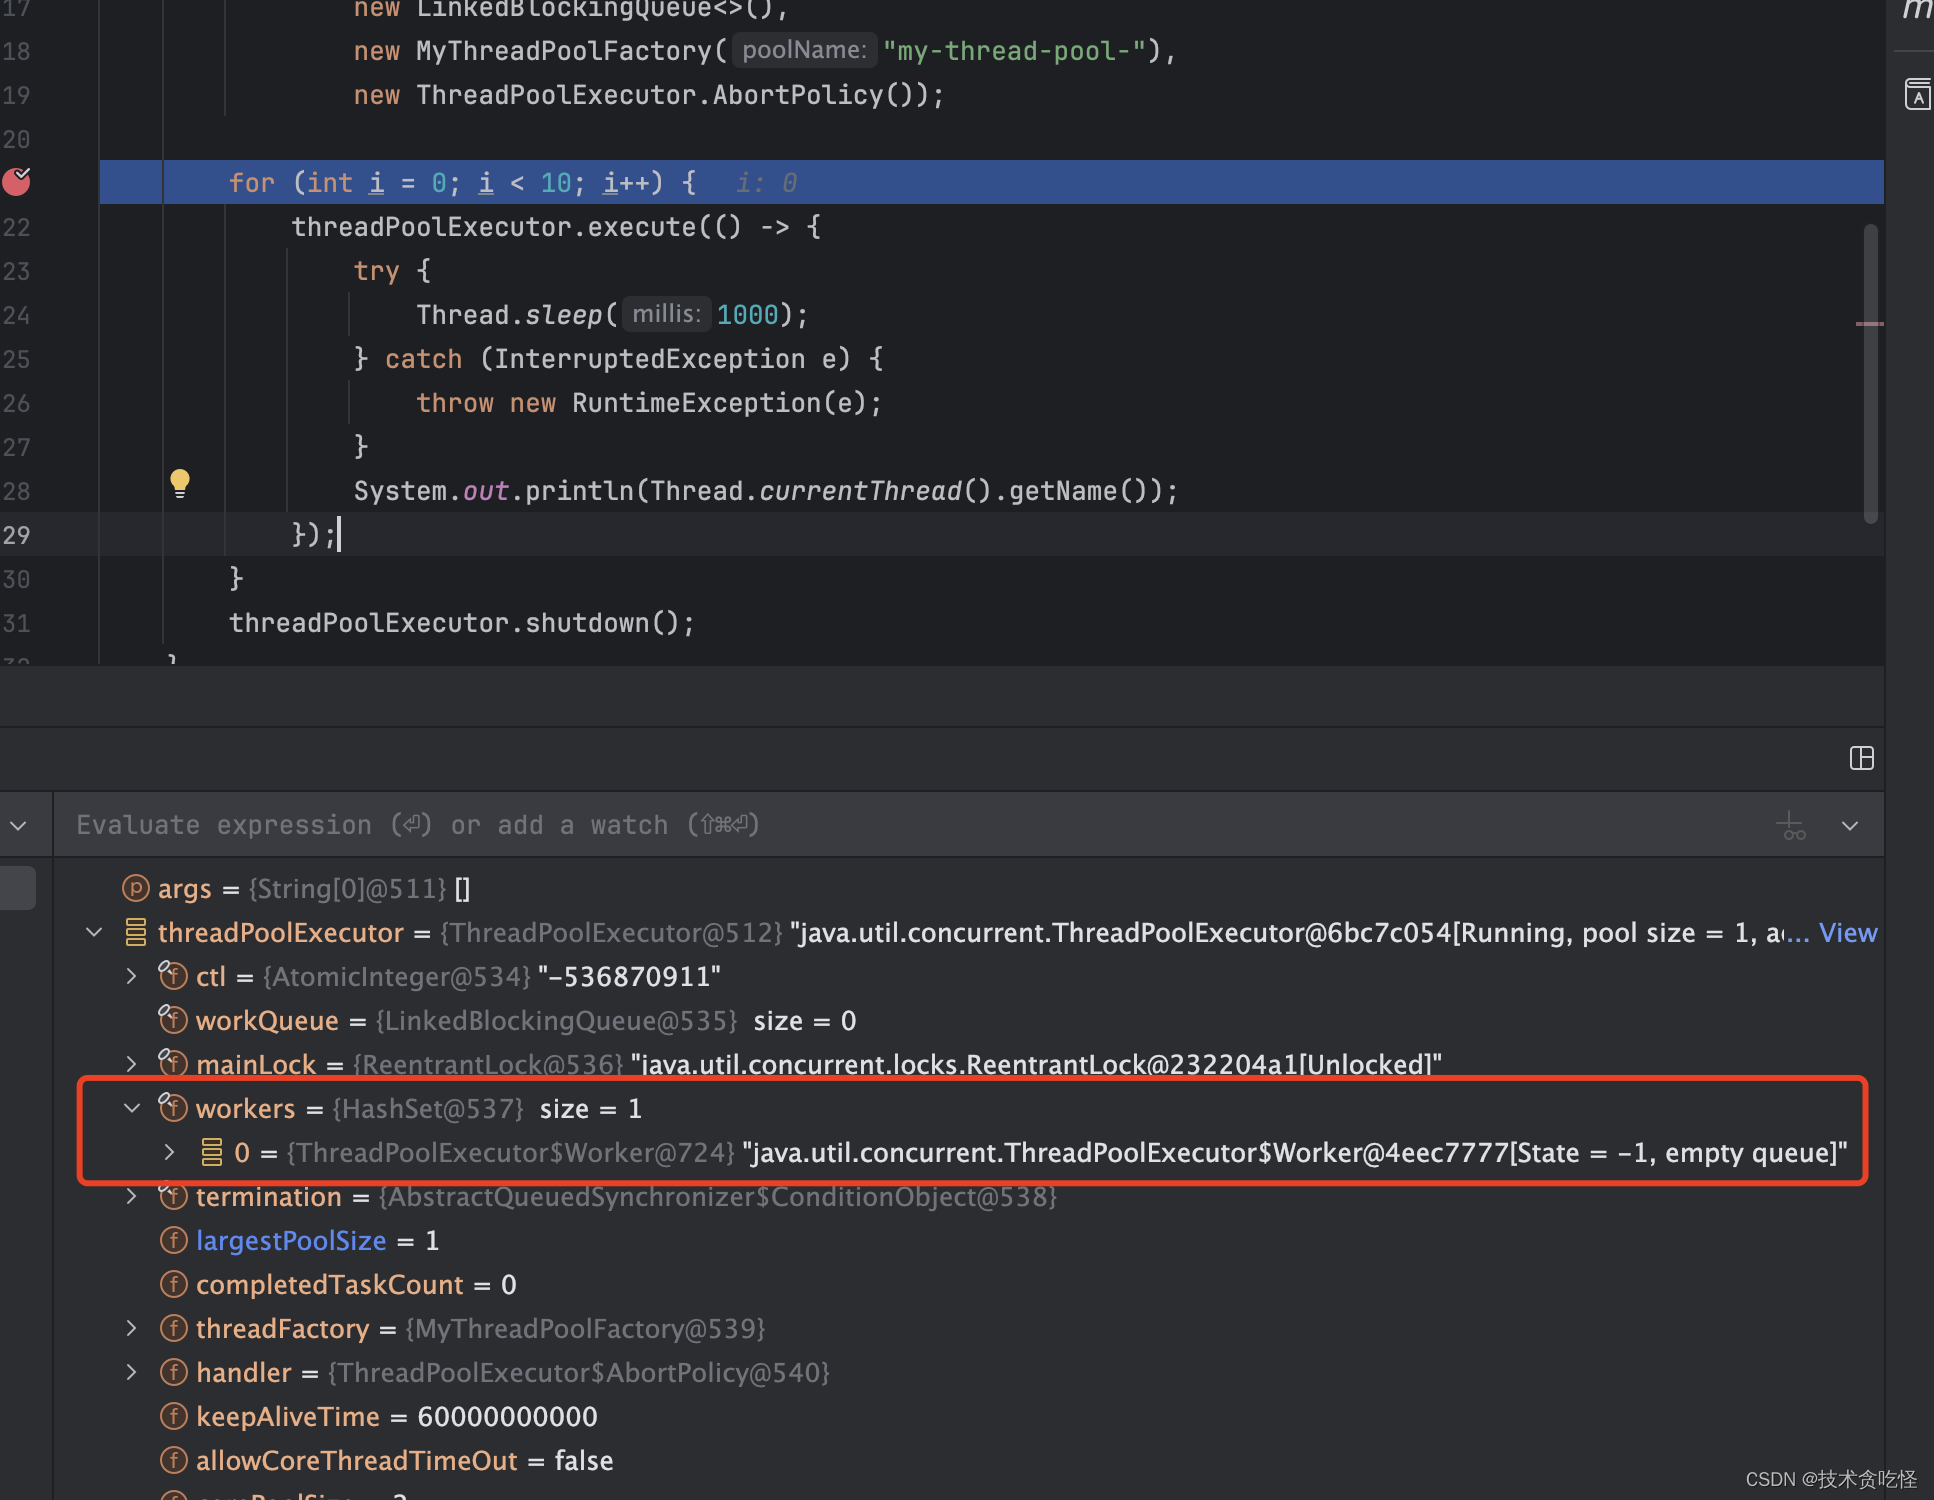Click the editor vertical scrollbar
The image size is (1934, 1500).
point(1870,373)
